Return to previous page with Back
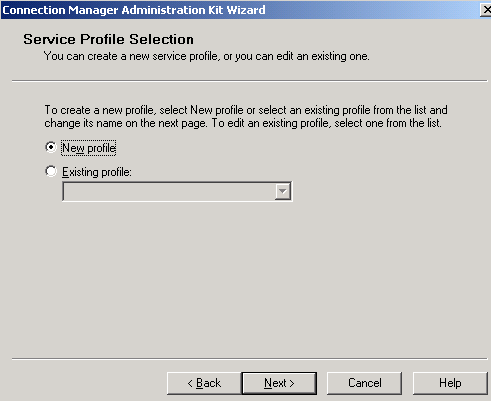 pos(204,383)
